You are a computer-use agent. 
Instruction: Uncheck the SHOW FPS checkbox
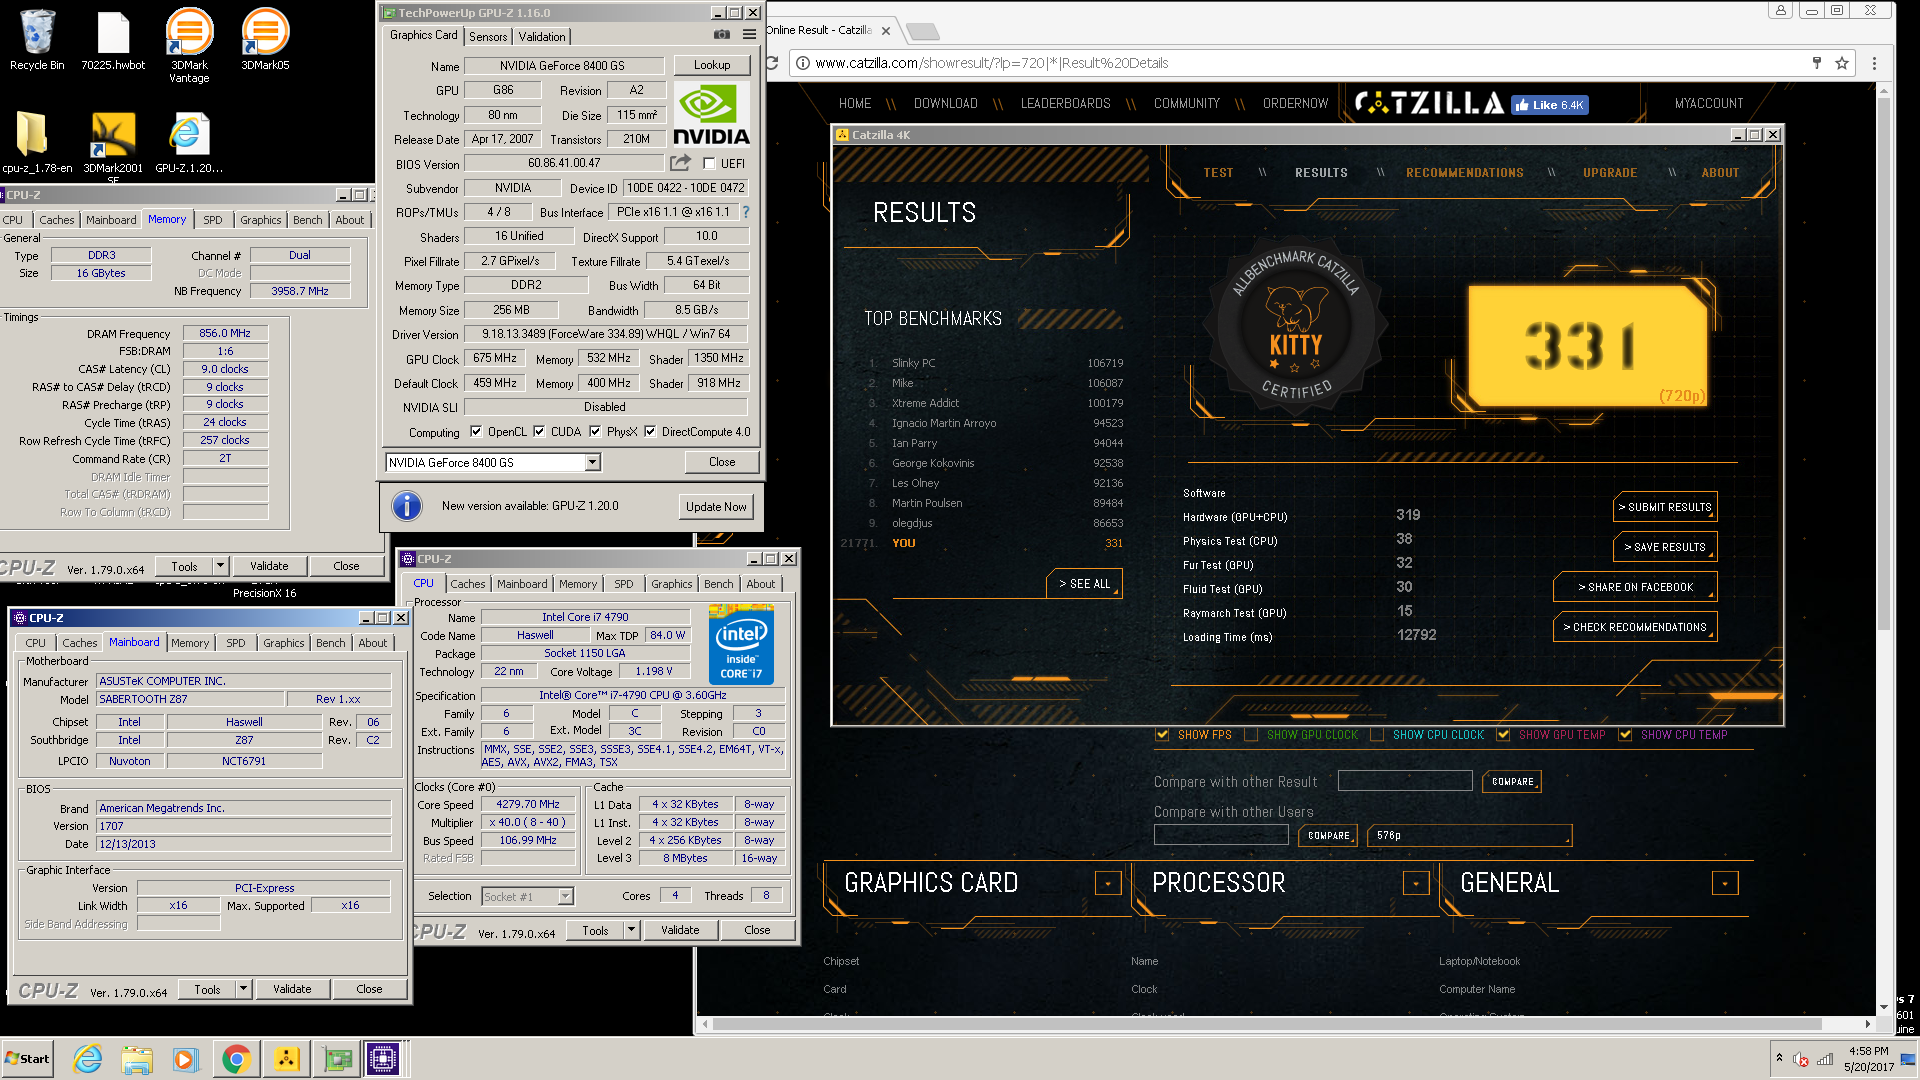click(x=1162, y=735)
